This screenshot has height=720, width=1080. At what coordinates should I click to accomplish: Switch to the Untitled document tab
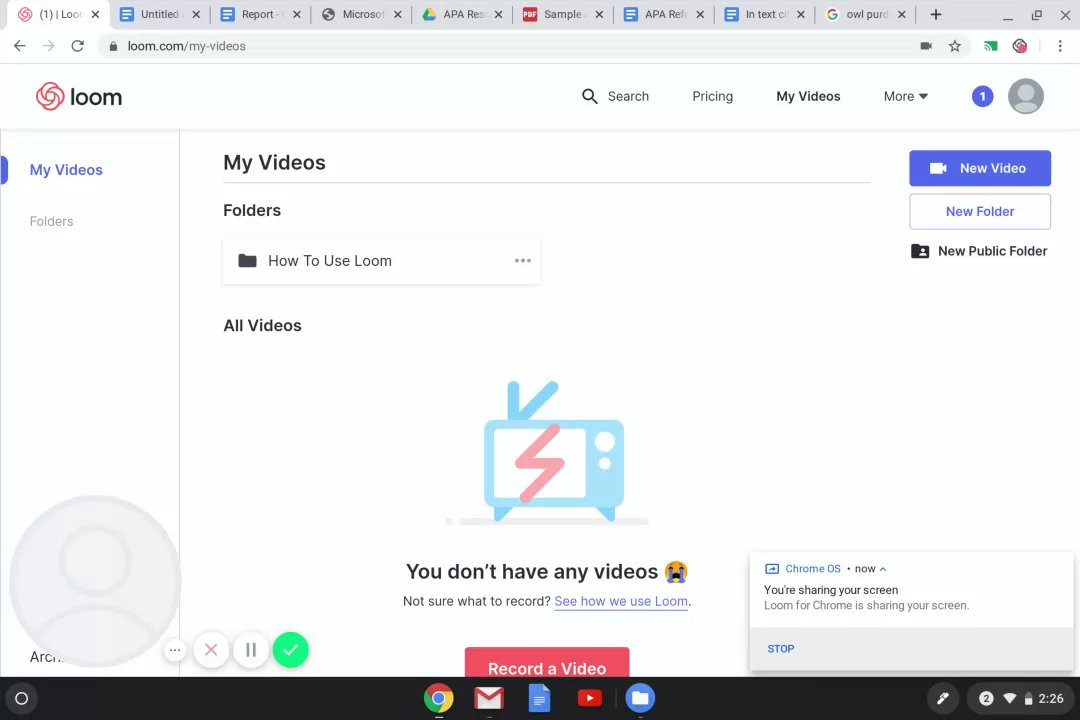(160, 14)
